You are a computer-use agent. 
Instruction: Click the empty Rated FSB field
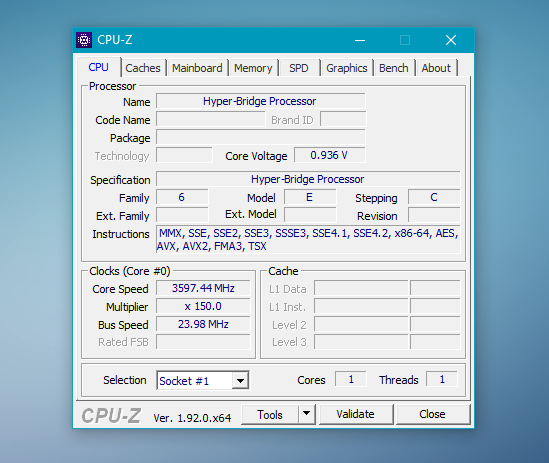click(x=203, y=342)
